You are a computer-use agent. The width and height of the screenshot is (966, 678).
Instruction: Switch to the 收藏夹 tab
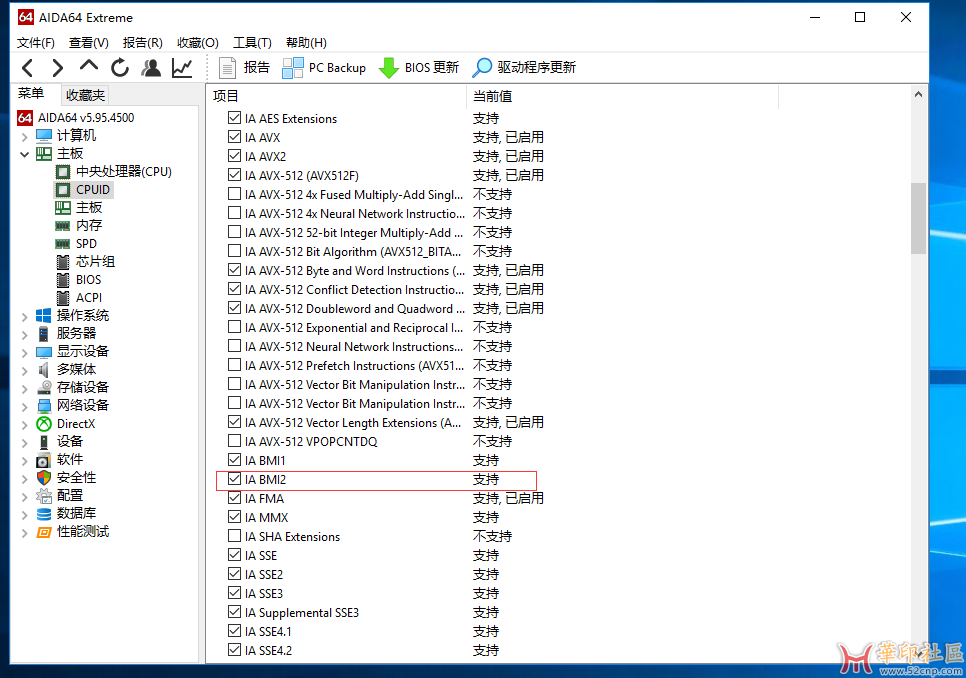(85, 95)
